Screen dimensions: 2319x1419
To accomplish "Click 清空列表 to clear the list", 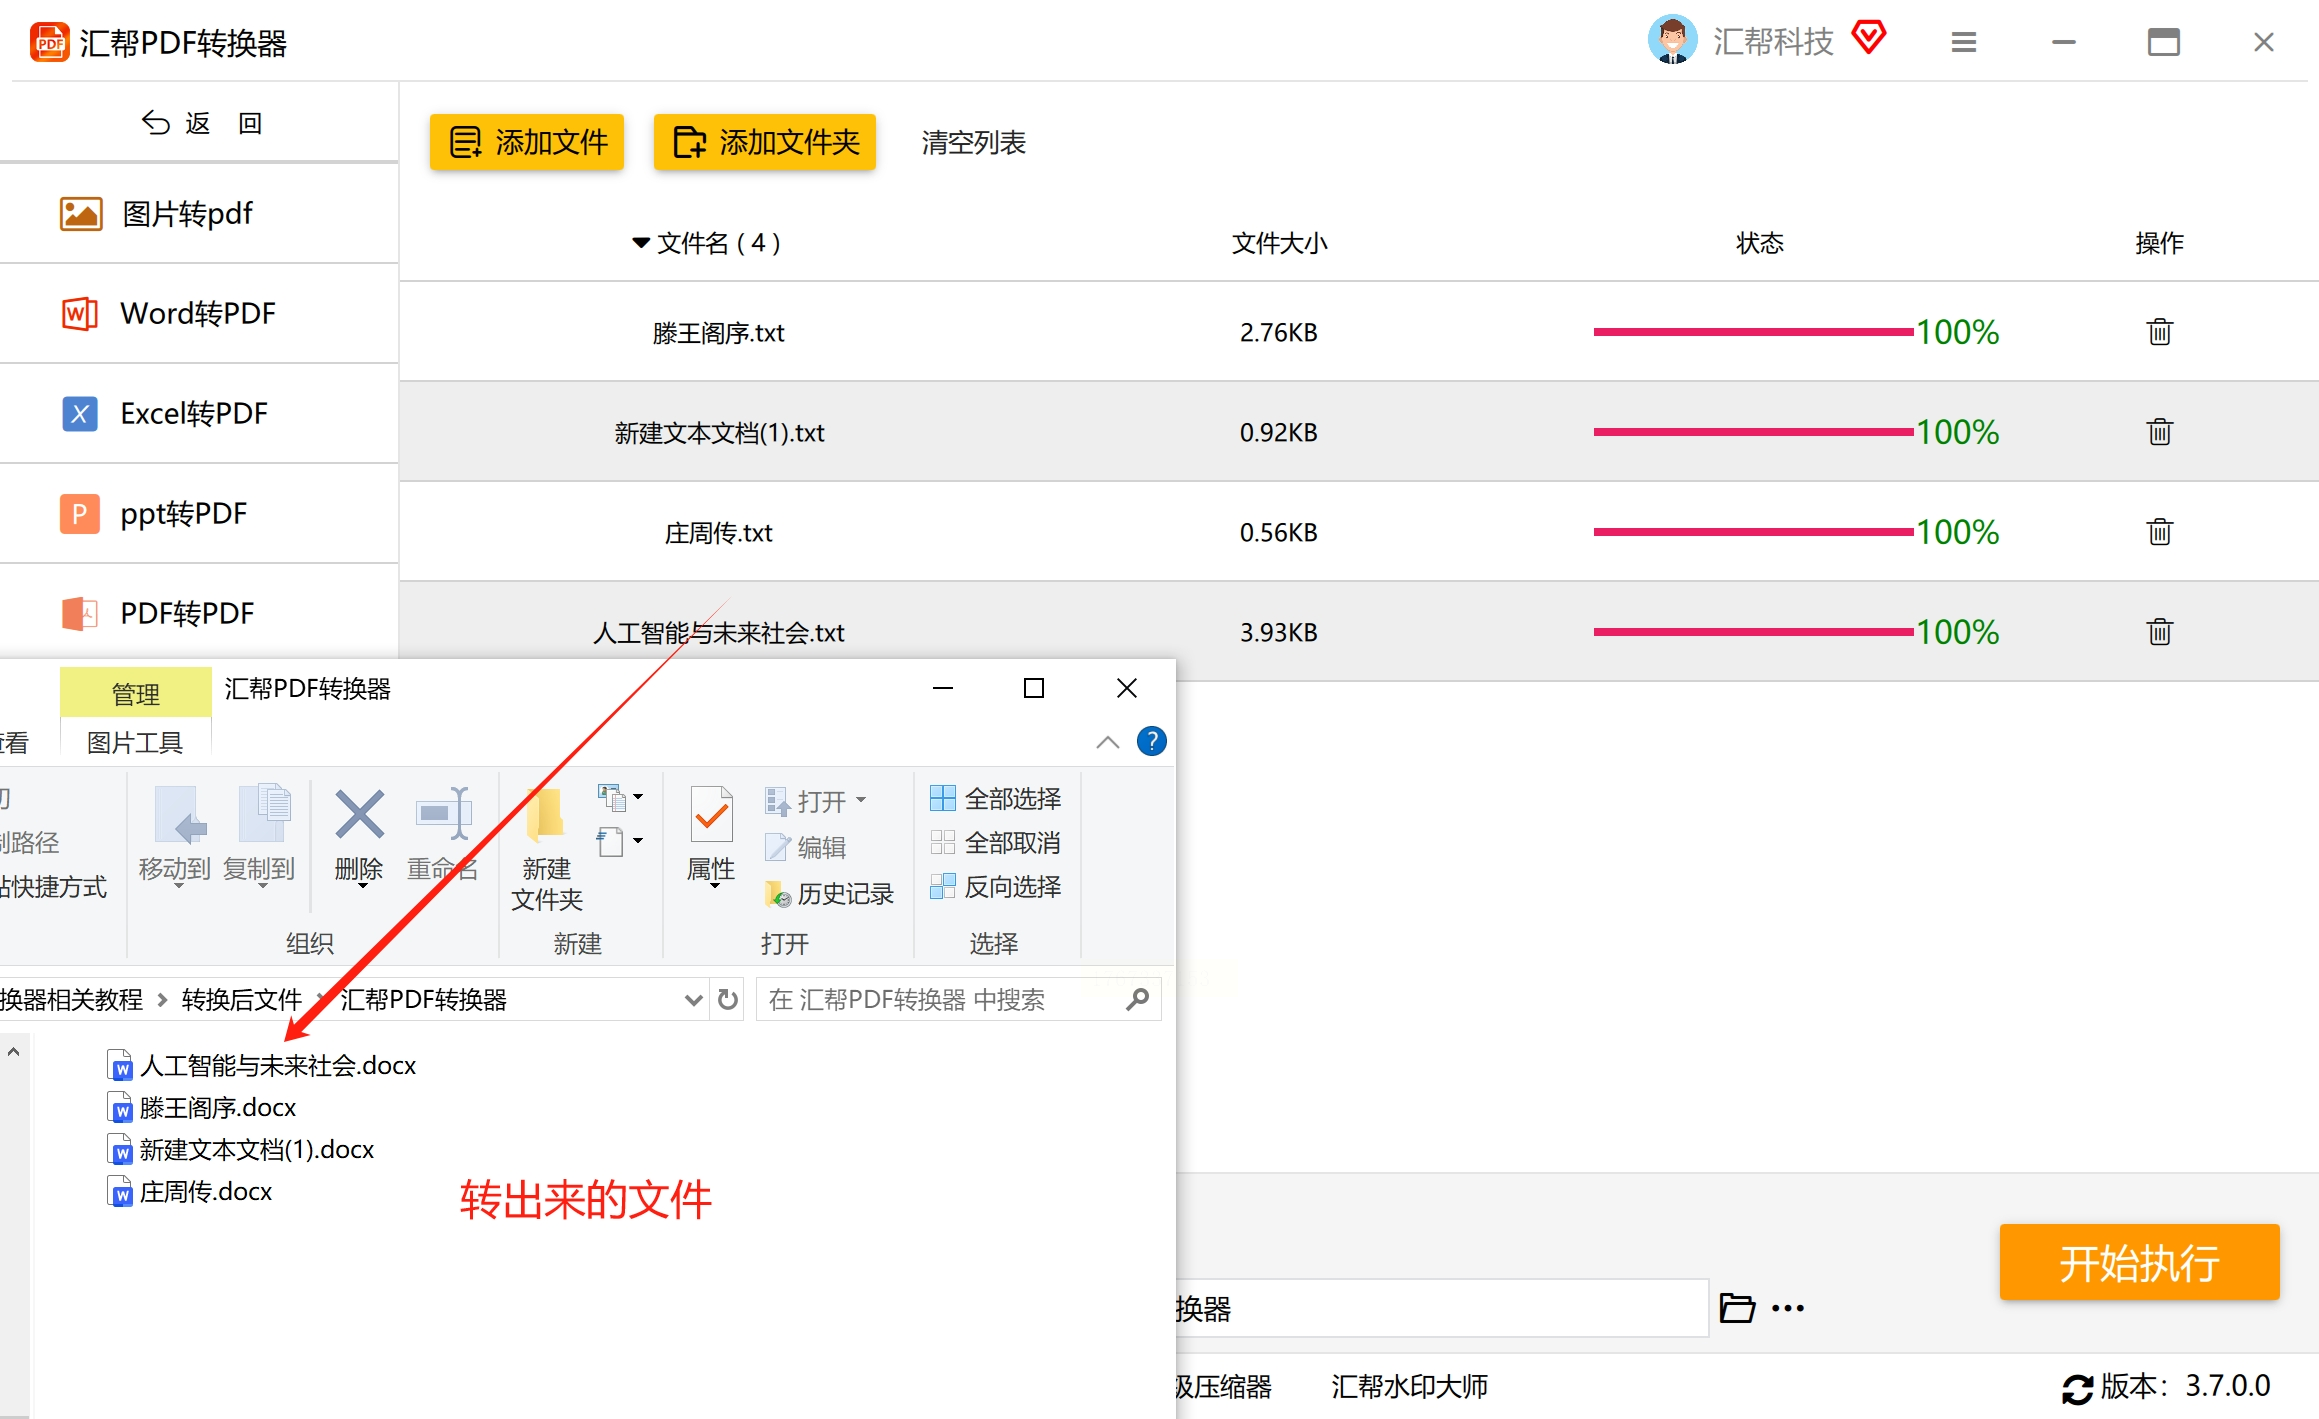I will pos(973,142).
